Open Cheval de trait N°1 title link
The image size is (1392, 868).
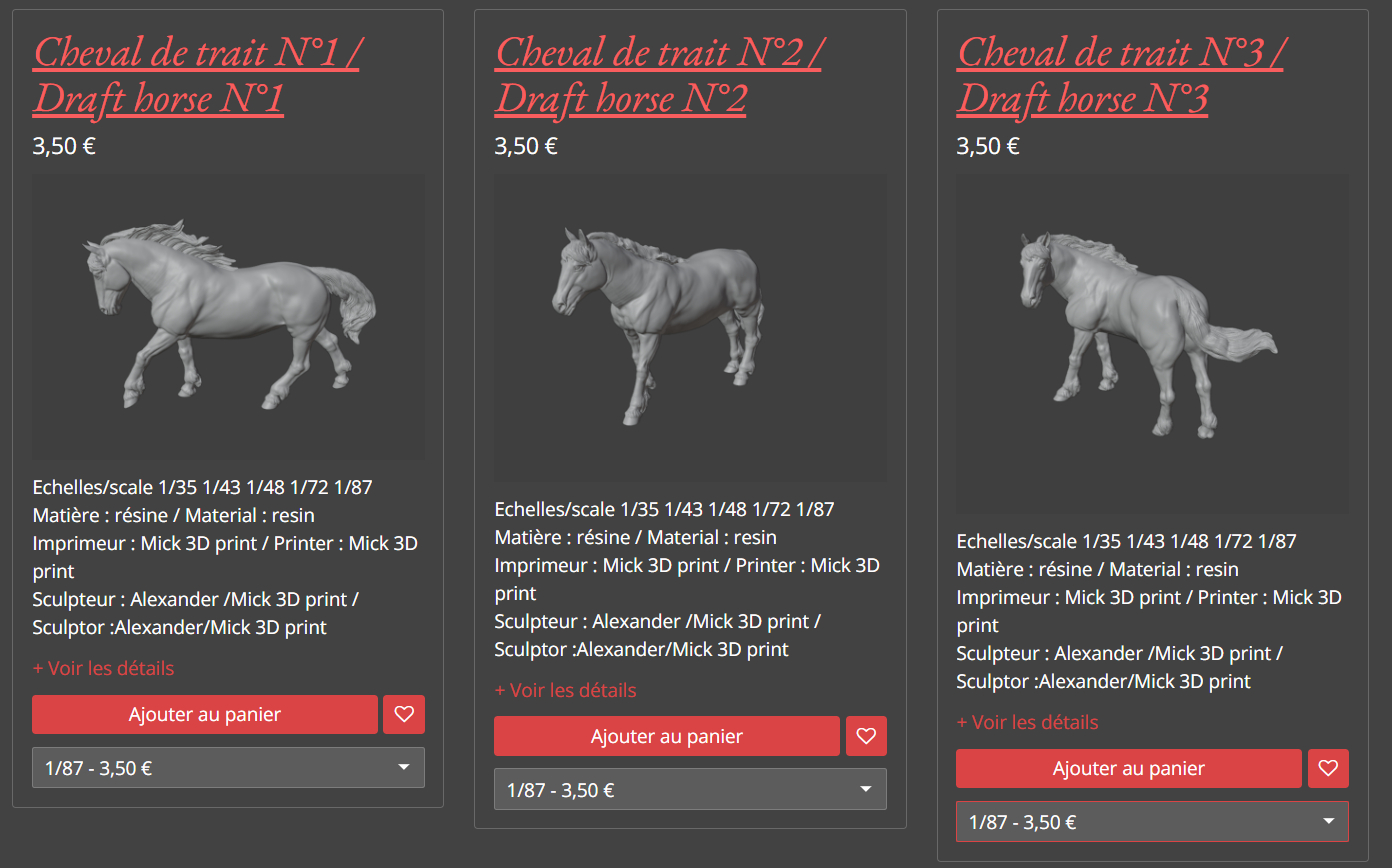(x=196, y=75)
